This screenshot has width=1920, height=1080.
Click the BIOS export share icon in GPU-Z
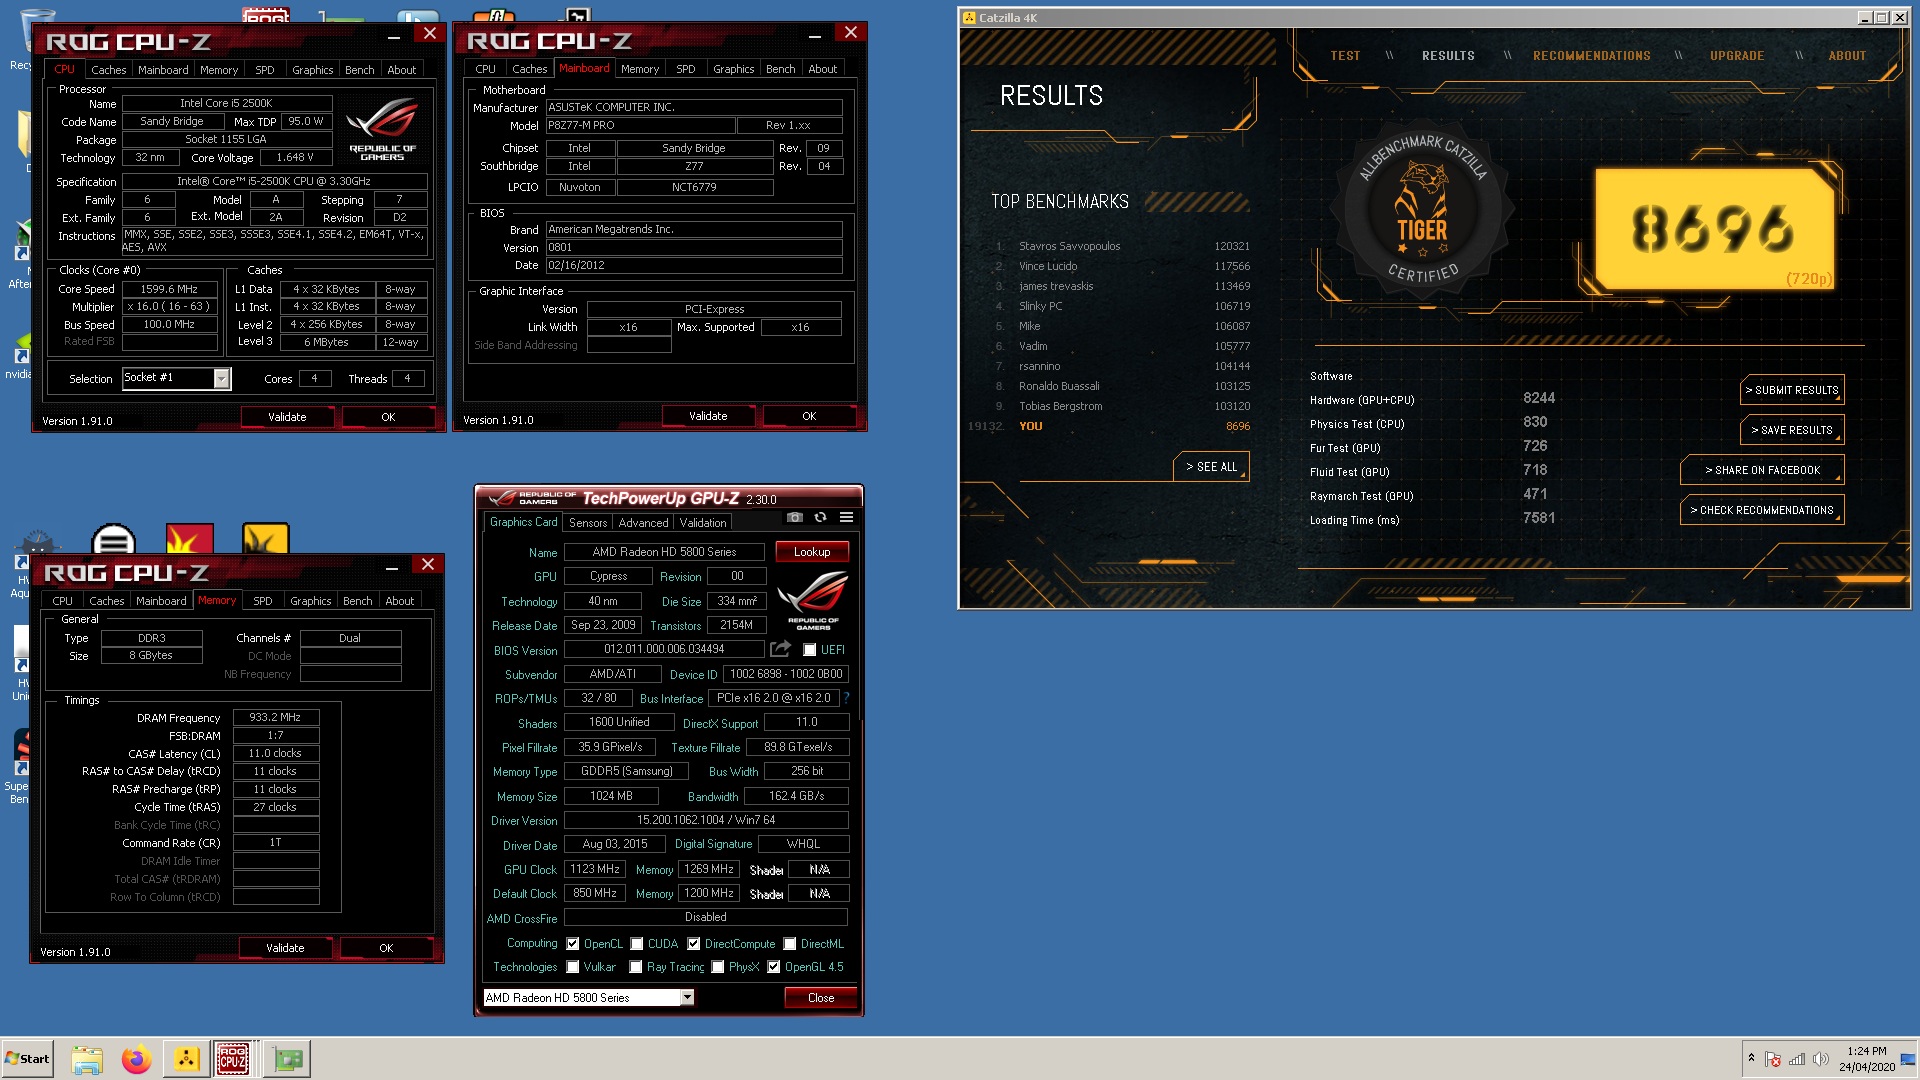click(780, 649)
